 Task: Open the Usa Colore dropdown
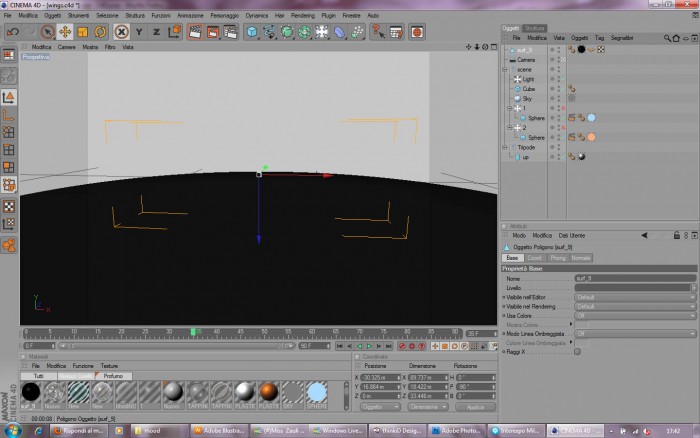click(x=635, y=316)
